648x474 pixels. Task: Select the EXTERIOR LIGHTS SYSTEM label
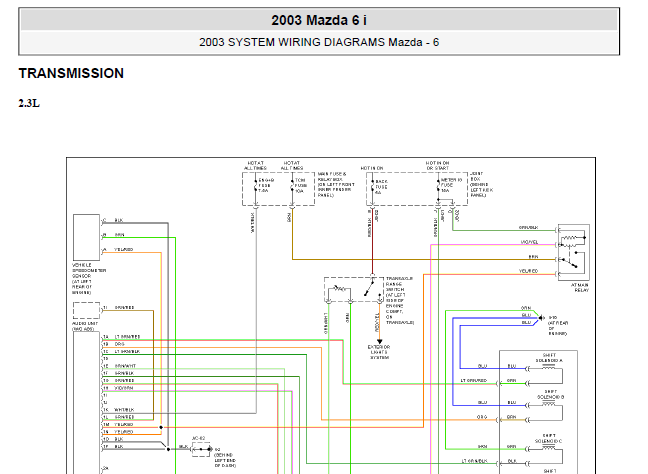(379, 352)
